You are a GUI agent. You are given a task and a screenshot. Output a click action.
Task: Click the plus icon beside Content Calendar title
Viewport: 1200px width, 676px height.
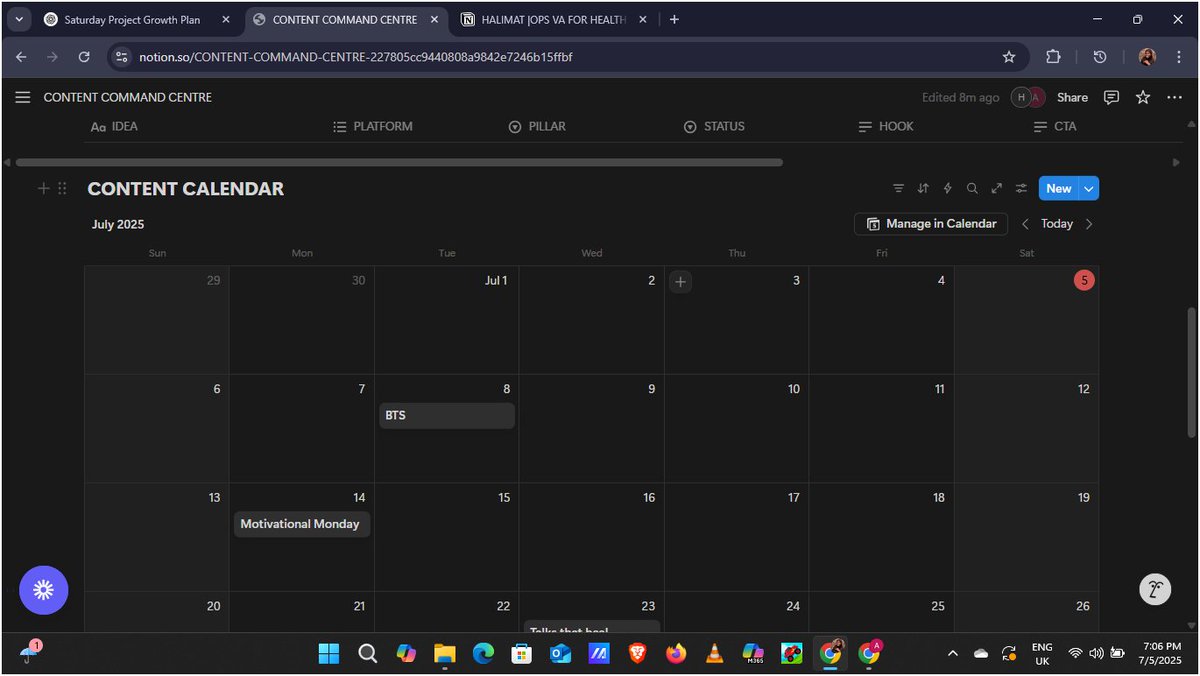[43, 188]
